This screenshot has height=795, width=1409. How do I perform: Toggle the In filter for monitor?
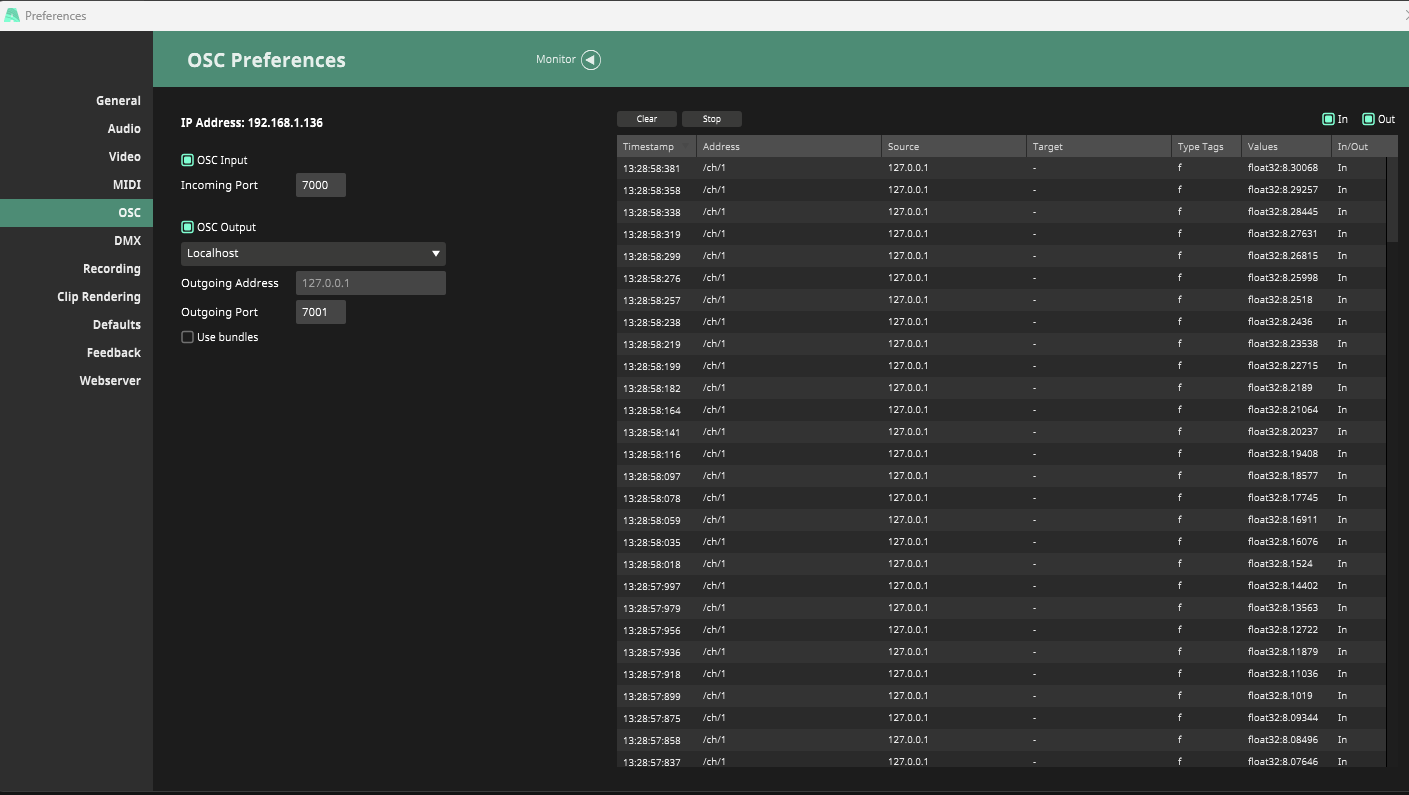click(x=1328, y=119)
